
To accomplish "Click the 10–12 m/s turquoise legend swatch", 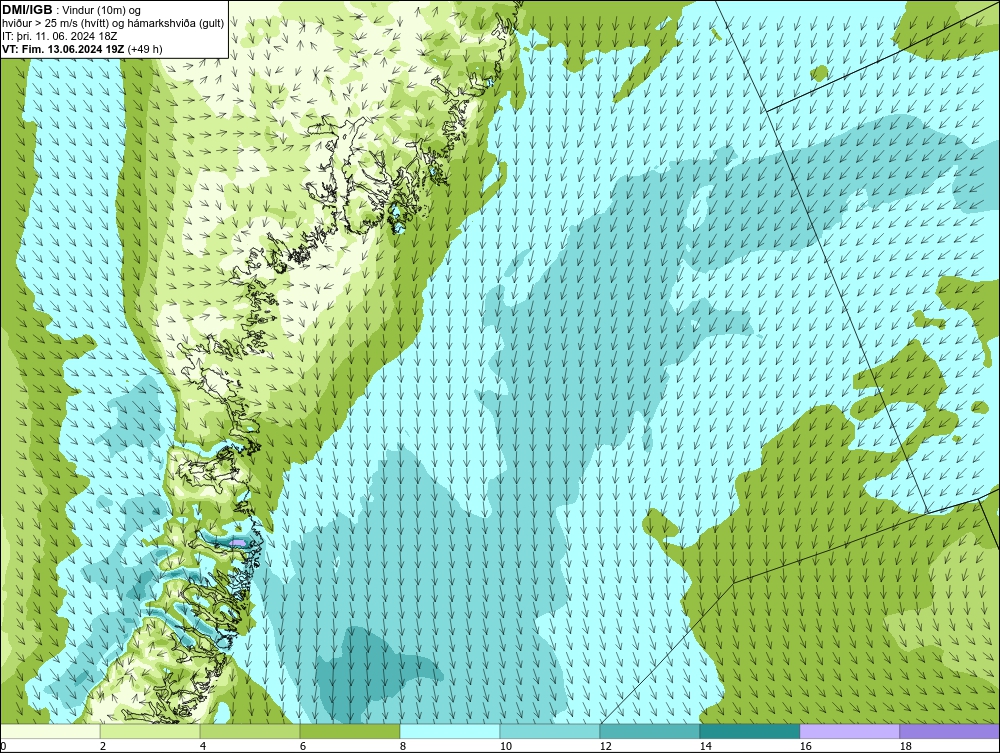I will tap(550, 731).
